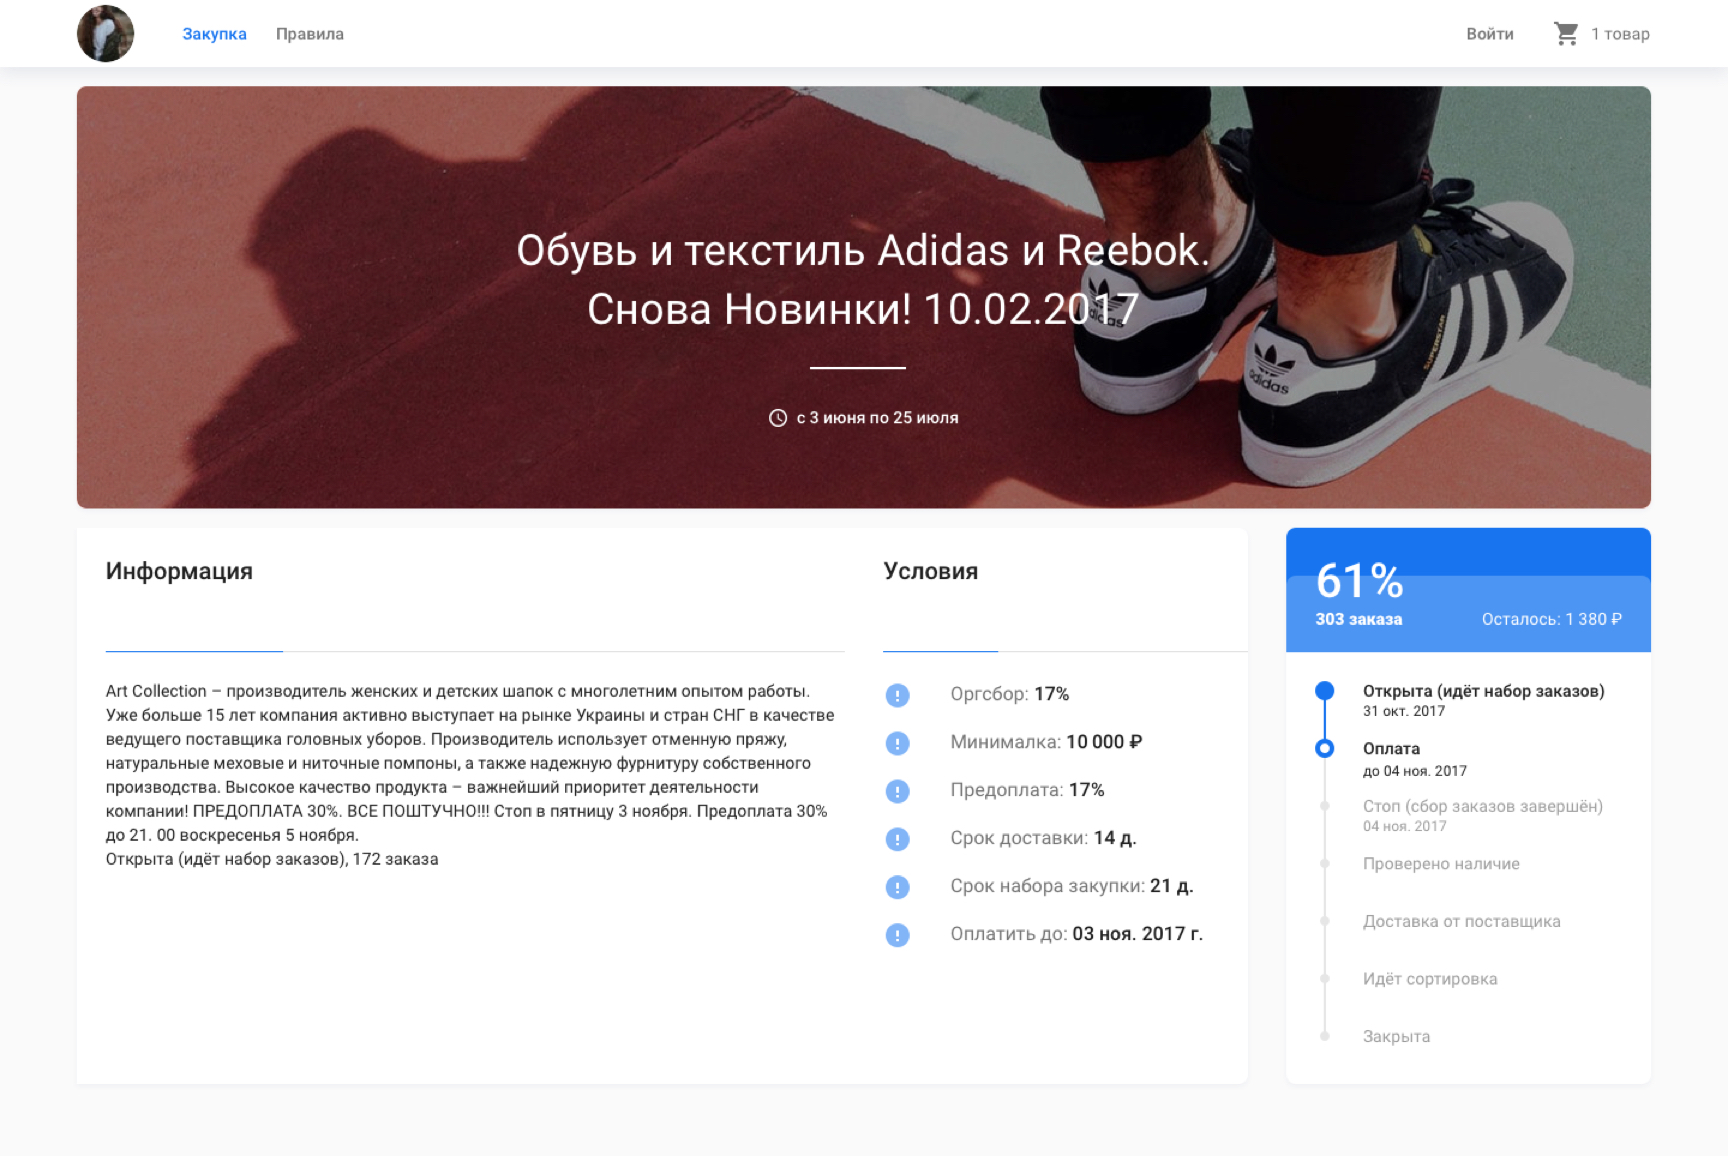This screenshot has width=1728, height=1156.
Task: Click 'Срок набора закупки: 21 д.' text
Action: tap(1071, 886)
